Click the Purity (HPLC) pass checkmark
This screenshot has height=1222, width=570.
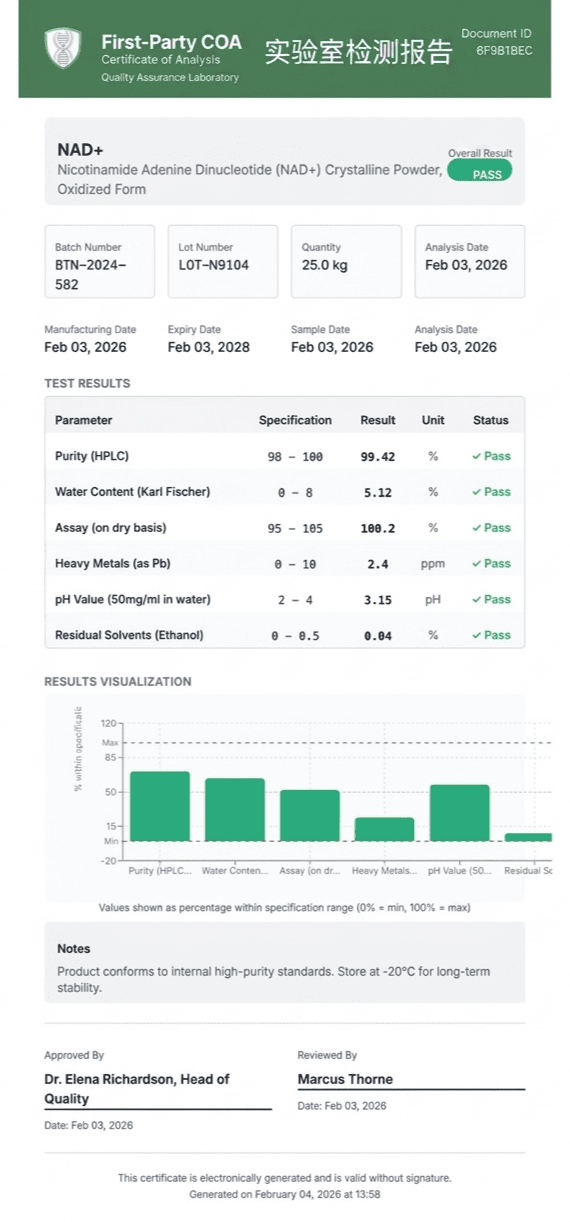(477, 456)
